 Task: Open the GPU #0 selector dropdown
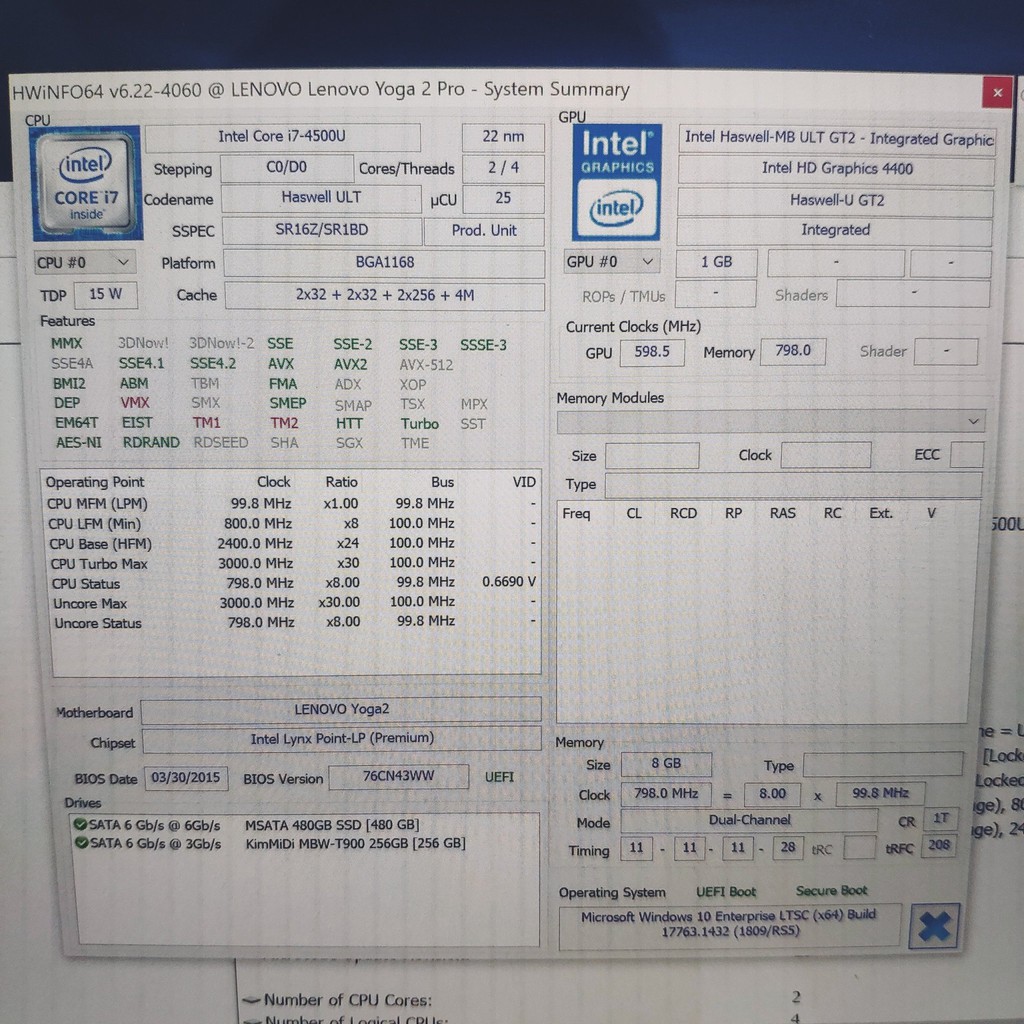click(611, 262)
